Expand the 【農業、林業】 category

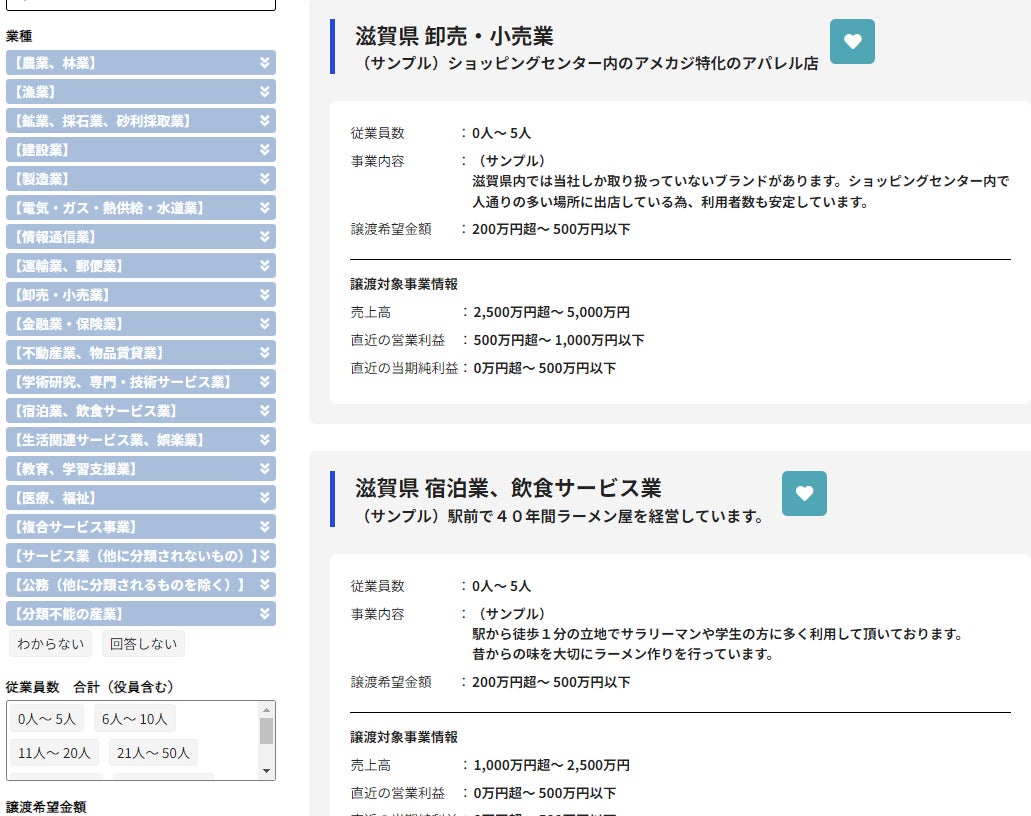(141, 63)
